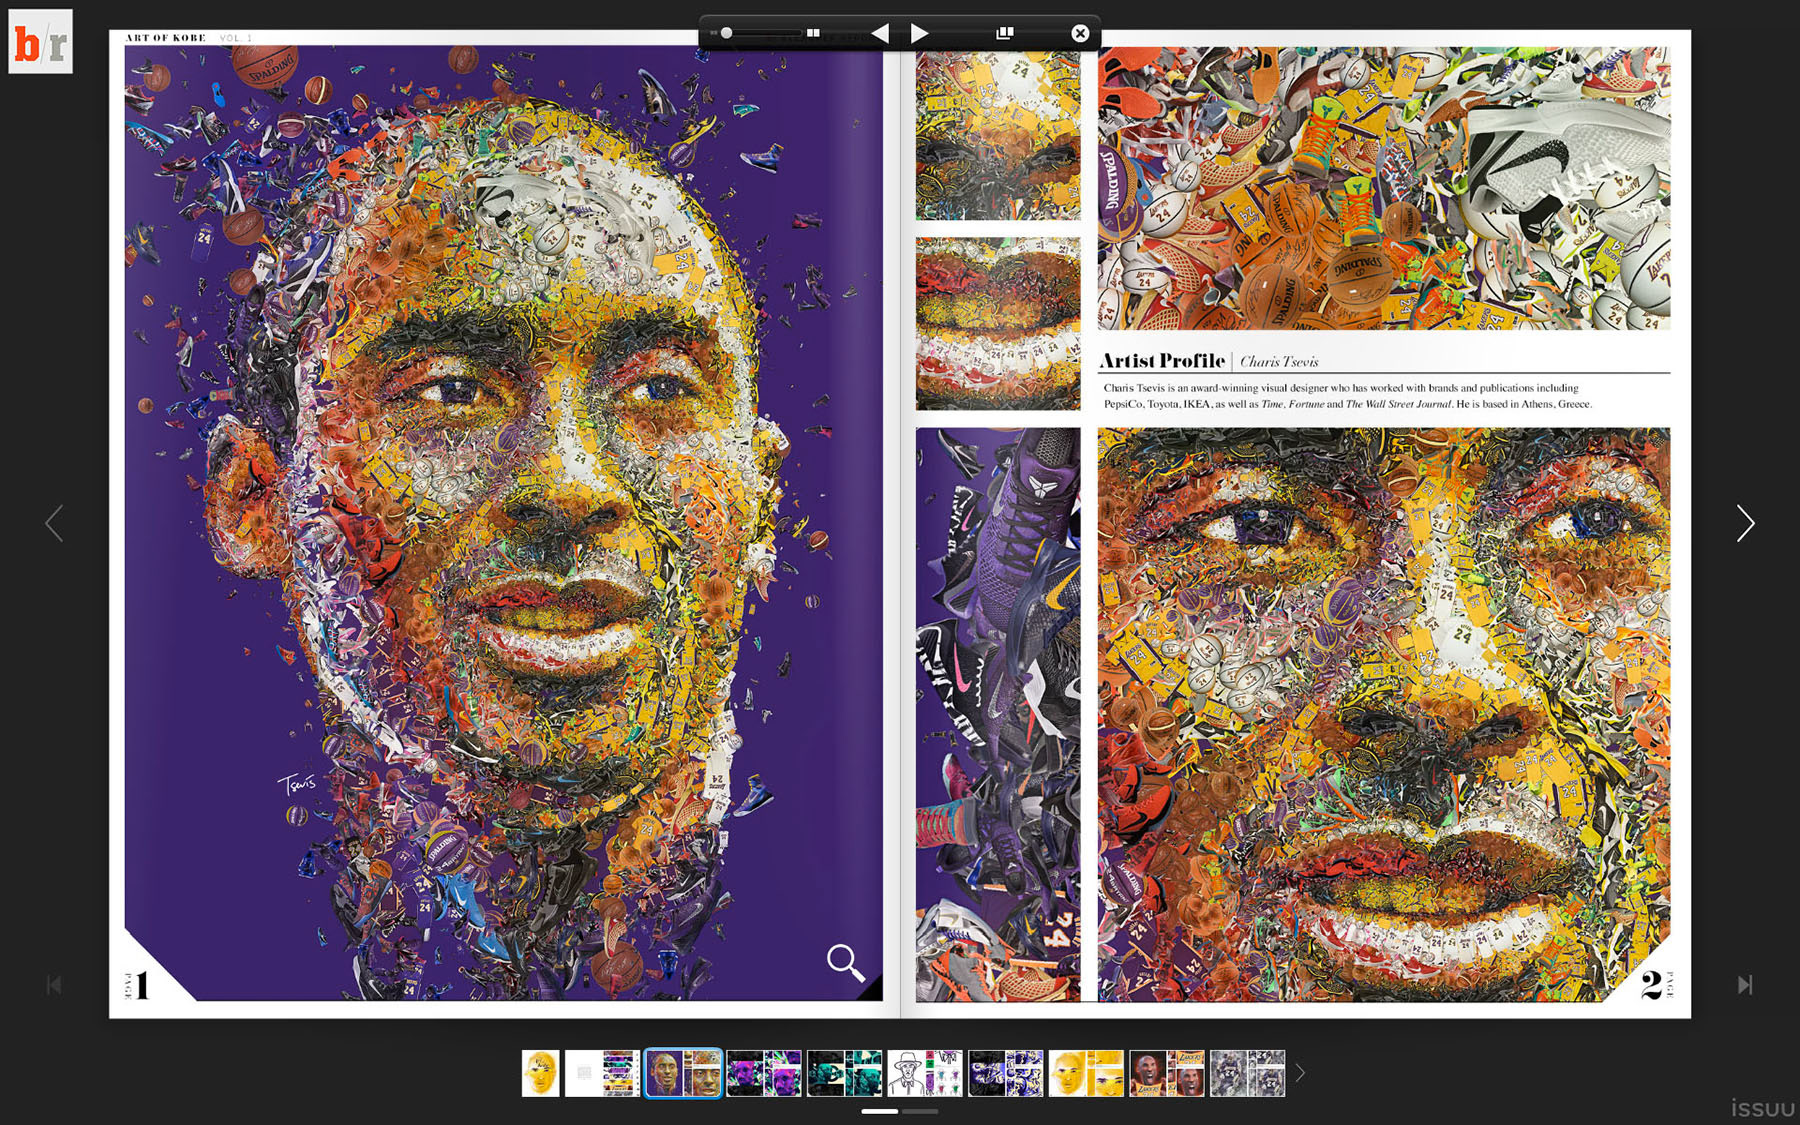Select the yellow face cover thumbnail
The height and width of the screenshot is (1125, 1800).
pyautogui.click(x=541, y=1073)
